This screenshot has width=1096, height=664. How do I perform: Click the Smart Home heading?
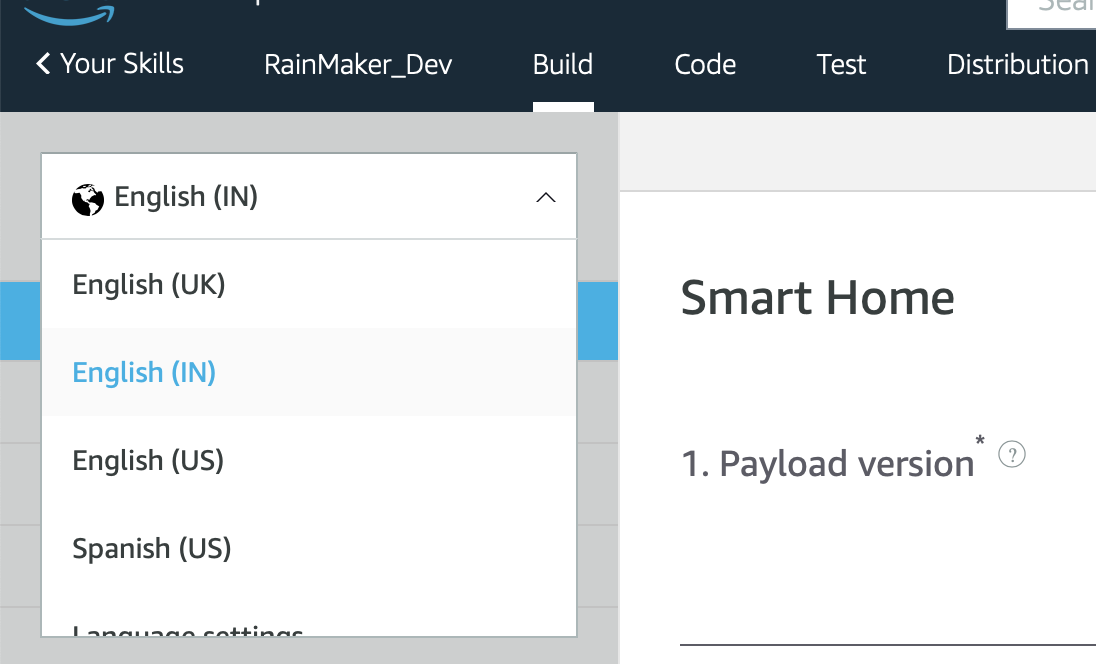(817, 298)
